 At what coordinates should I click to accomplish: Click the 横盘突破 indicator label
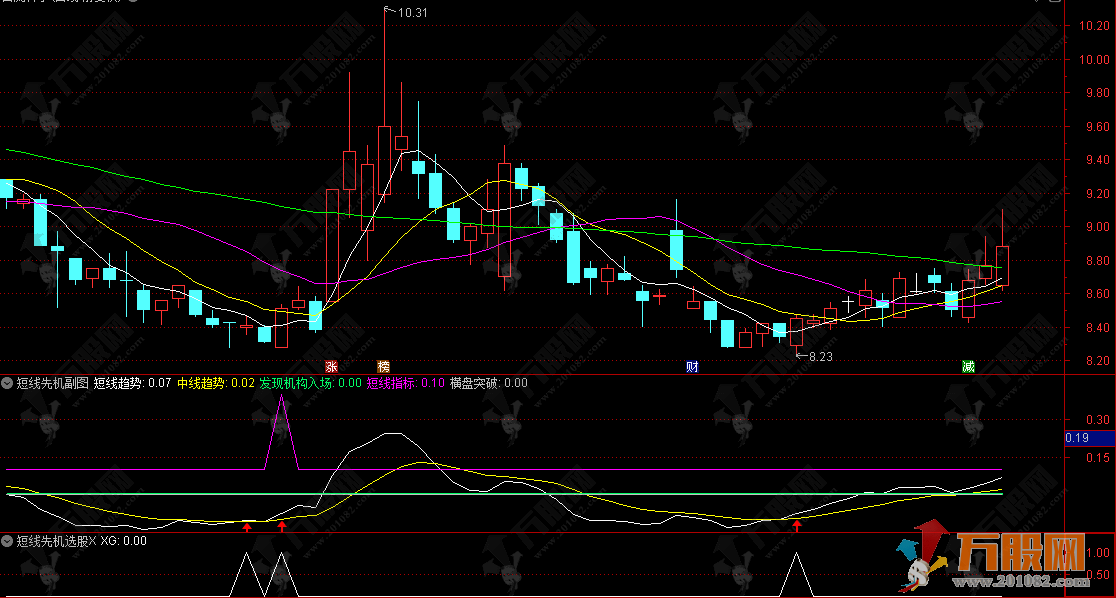(475, 382)
